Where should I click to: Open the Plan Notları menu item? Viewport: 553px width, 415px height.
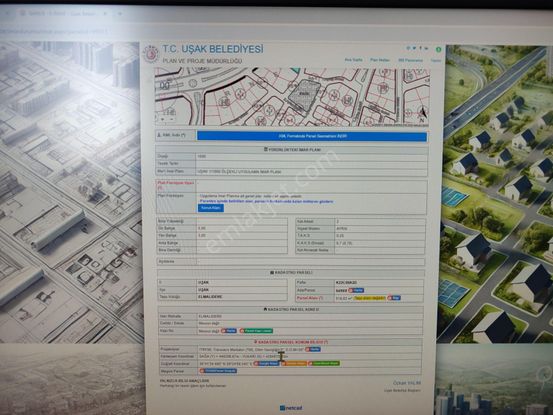tap(380, 60)
